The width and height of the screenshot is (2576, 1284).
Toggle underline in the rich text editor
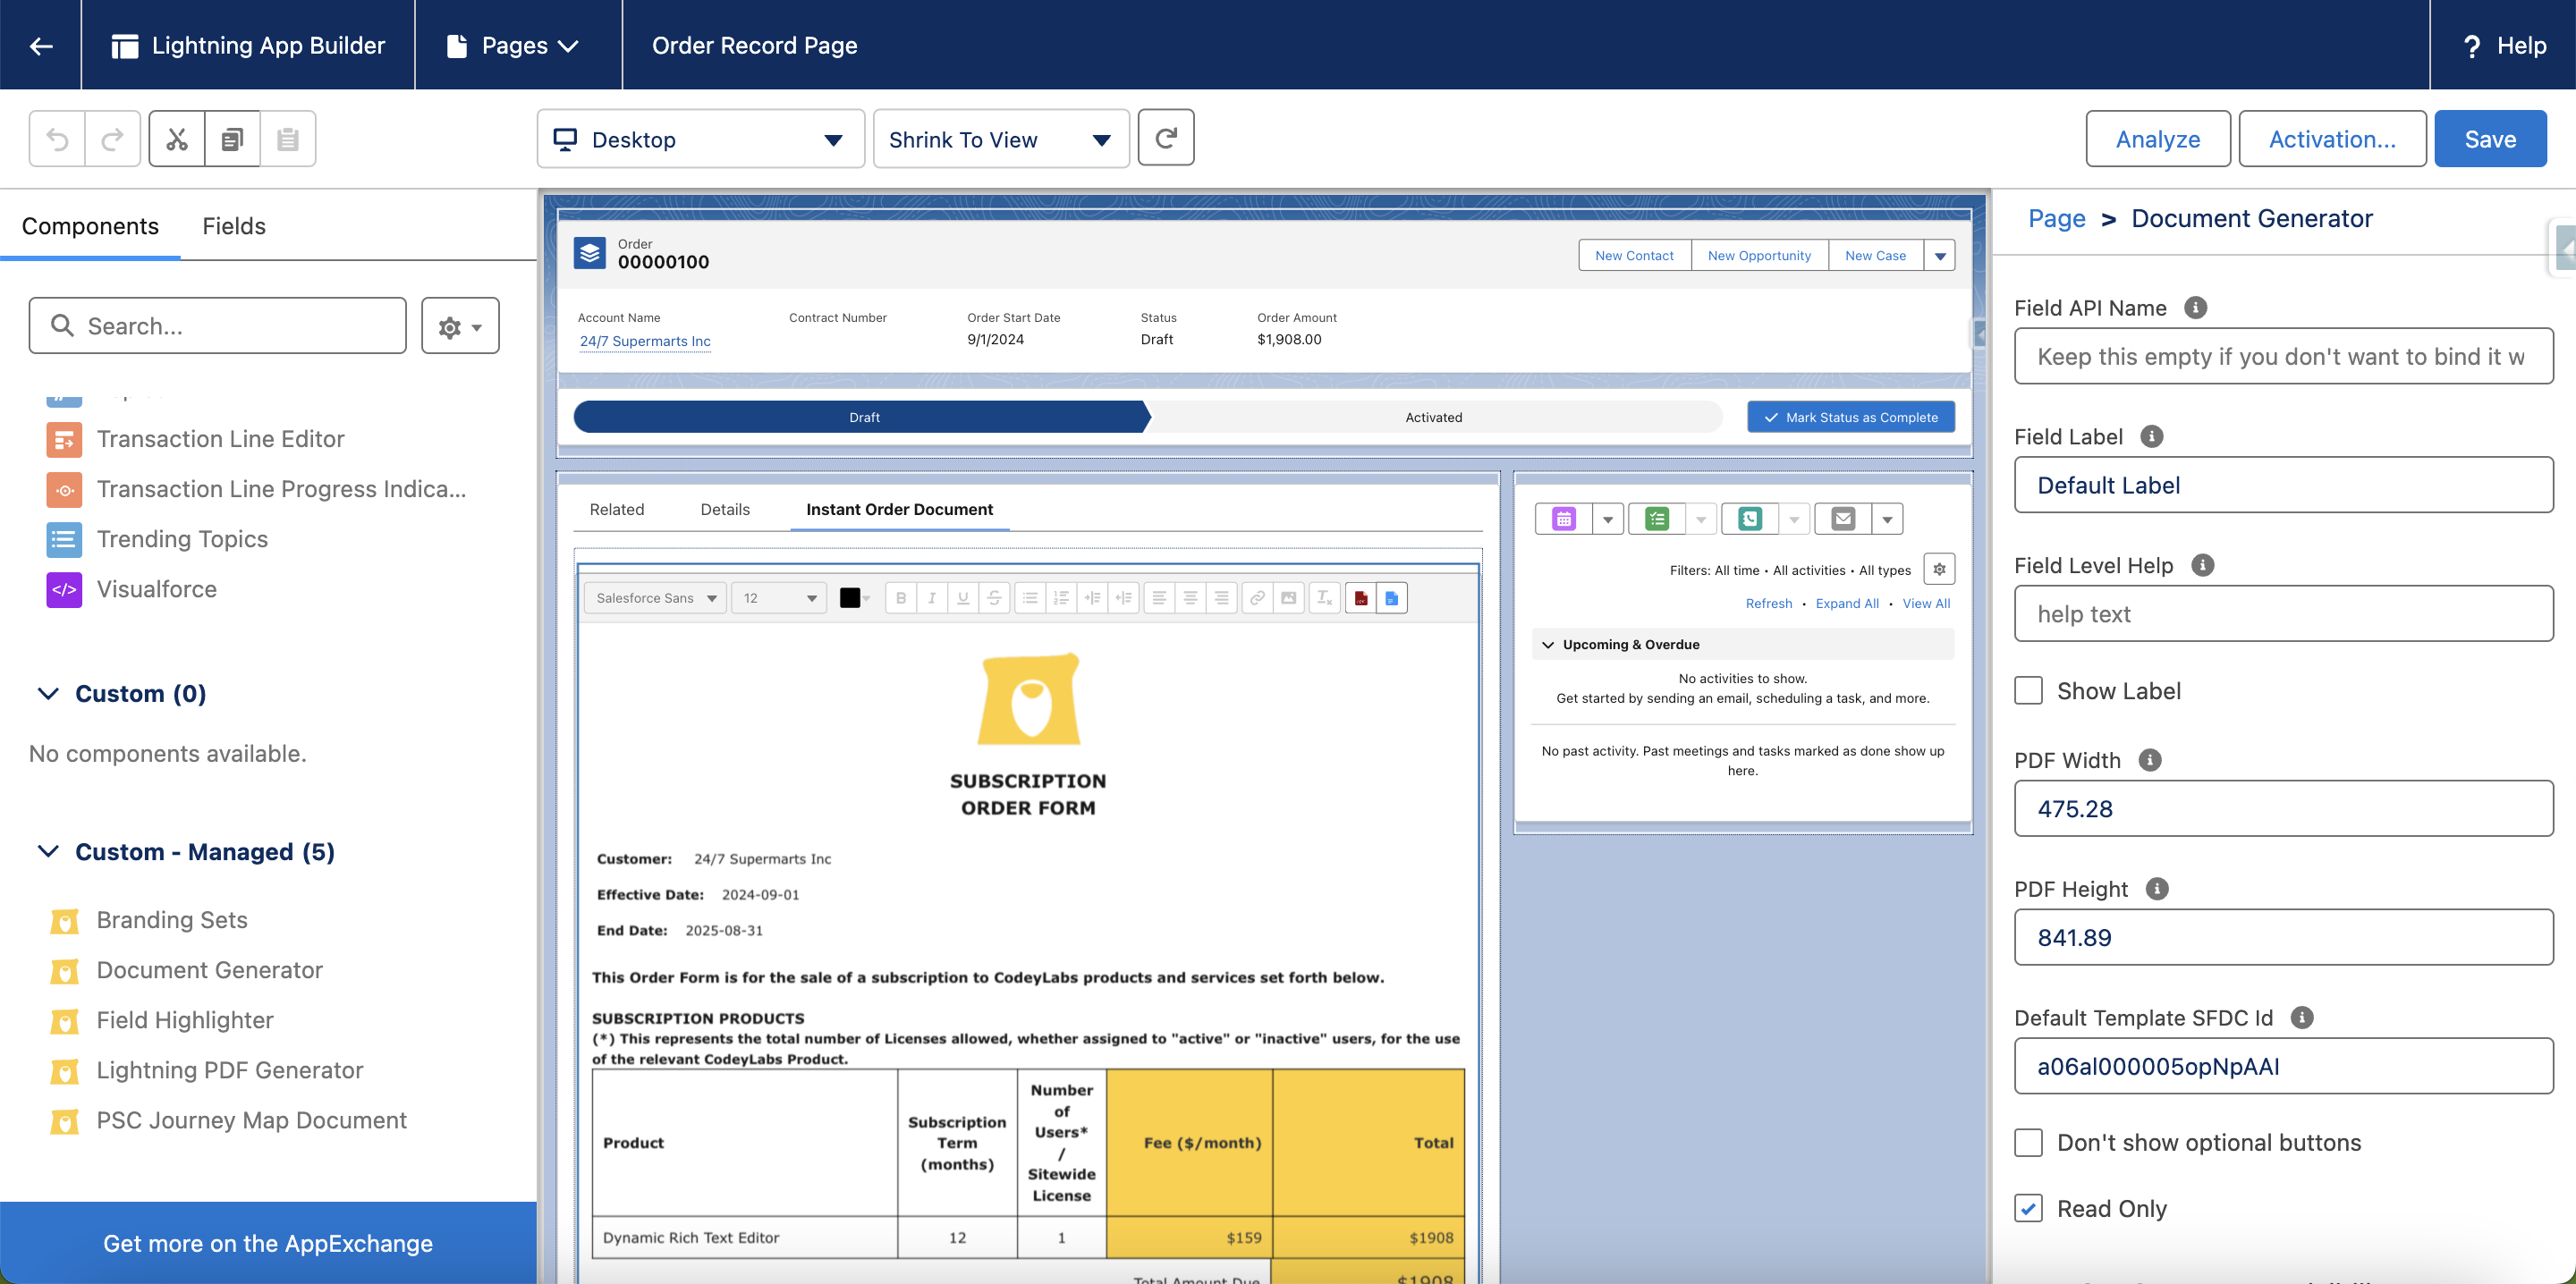(x=963, y=598)
